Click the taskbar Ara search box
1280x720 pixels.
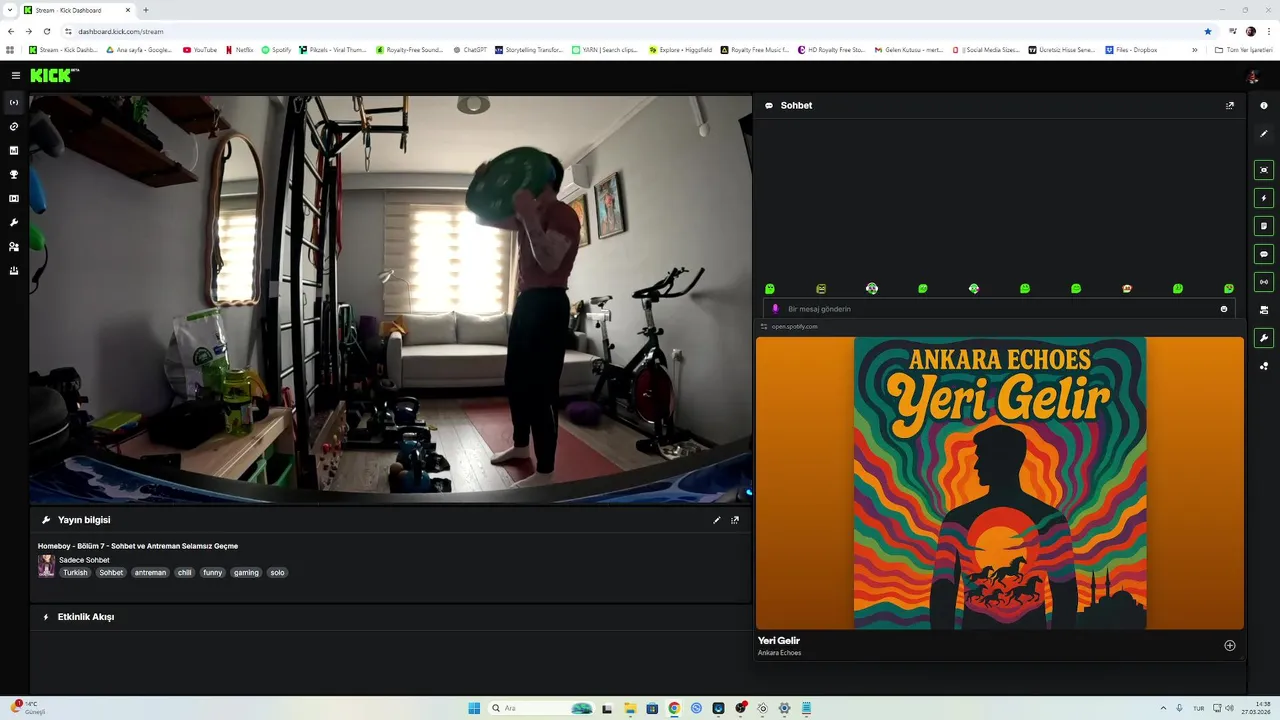click(540, 708)
